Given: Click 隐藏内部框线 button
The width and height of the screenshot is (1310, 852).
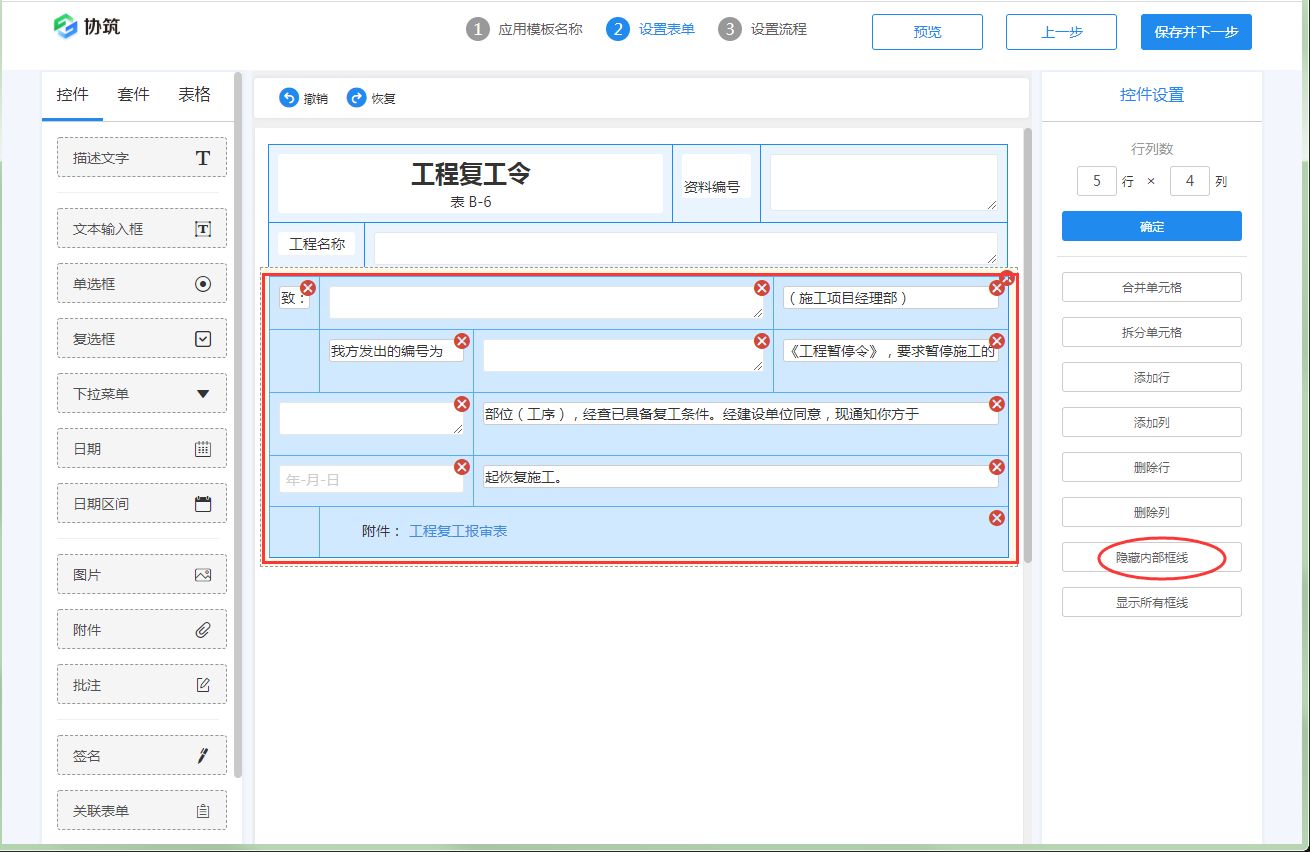Looking at the screenshot, I should [x=1151, y=558].
